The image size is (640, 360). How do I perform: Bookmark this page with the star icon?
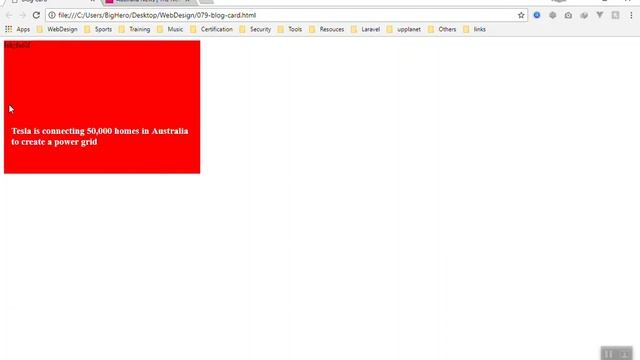click(x=521, y=15)
